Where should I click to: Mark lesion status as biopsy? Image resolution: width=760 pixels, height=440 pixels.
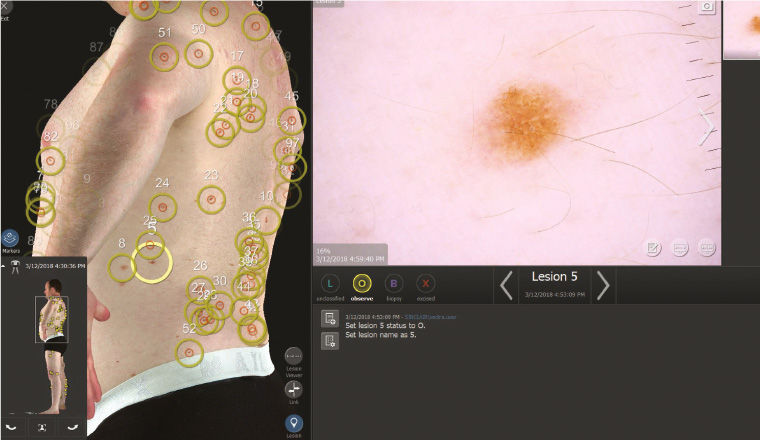pyautogui.click(x=393, y=285)
